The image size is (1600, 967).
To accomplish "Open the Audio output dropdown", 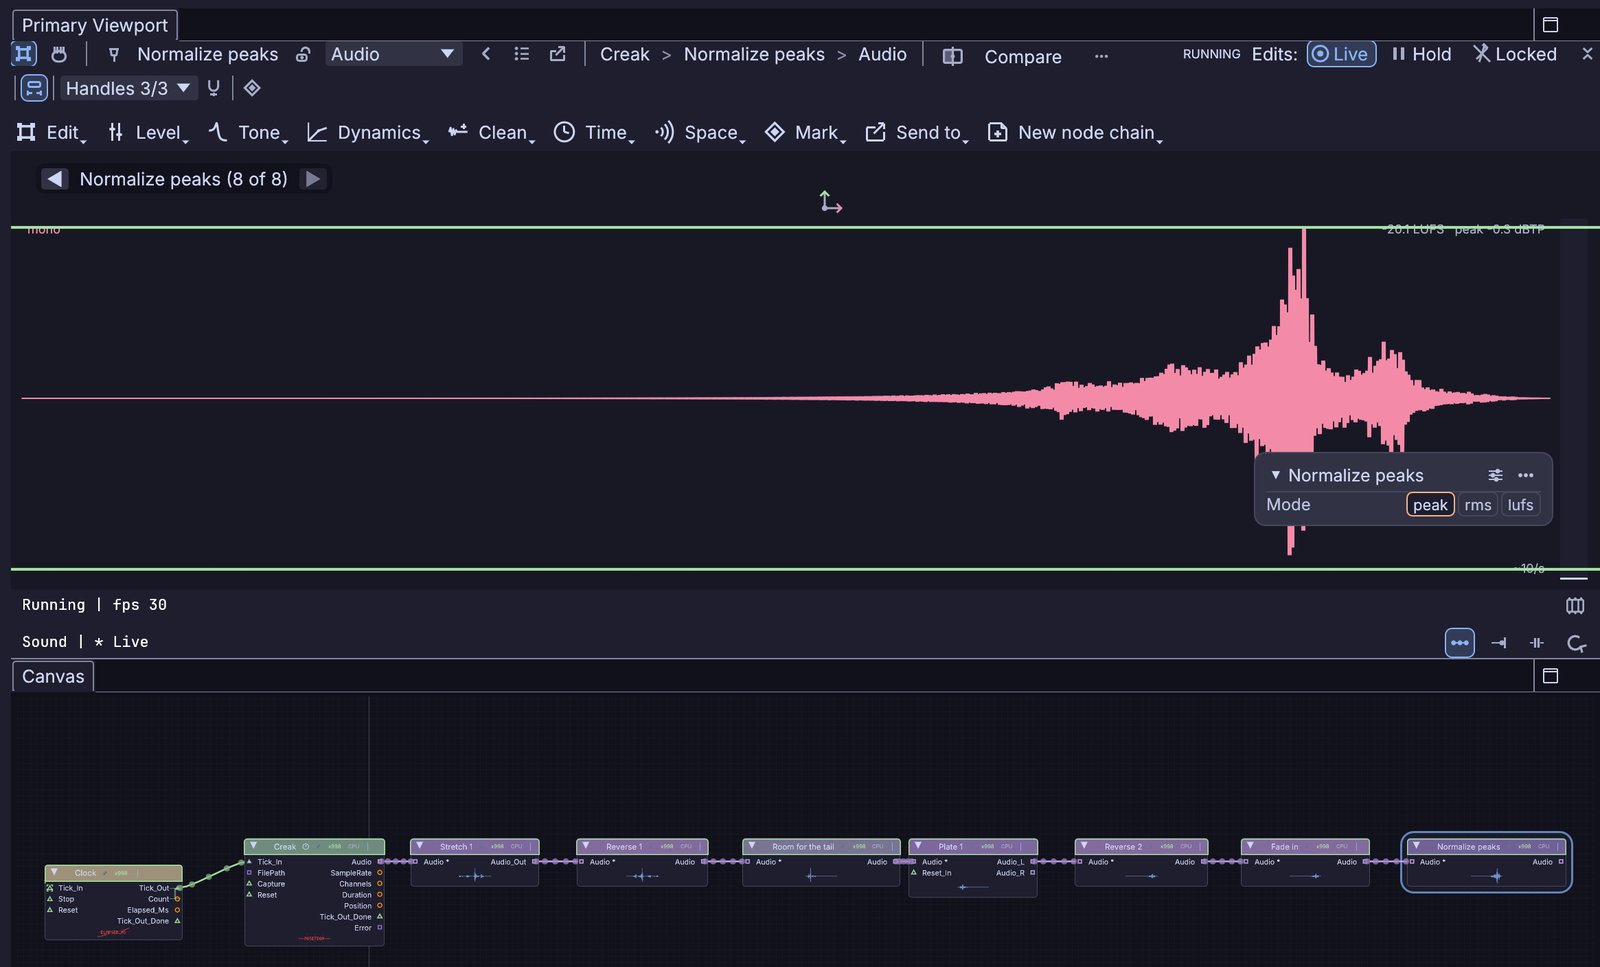I will coord(393,54).
